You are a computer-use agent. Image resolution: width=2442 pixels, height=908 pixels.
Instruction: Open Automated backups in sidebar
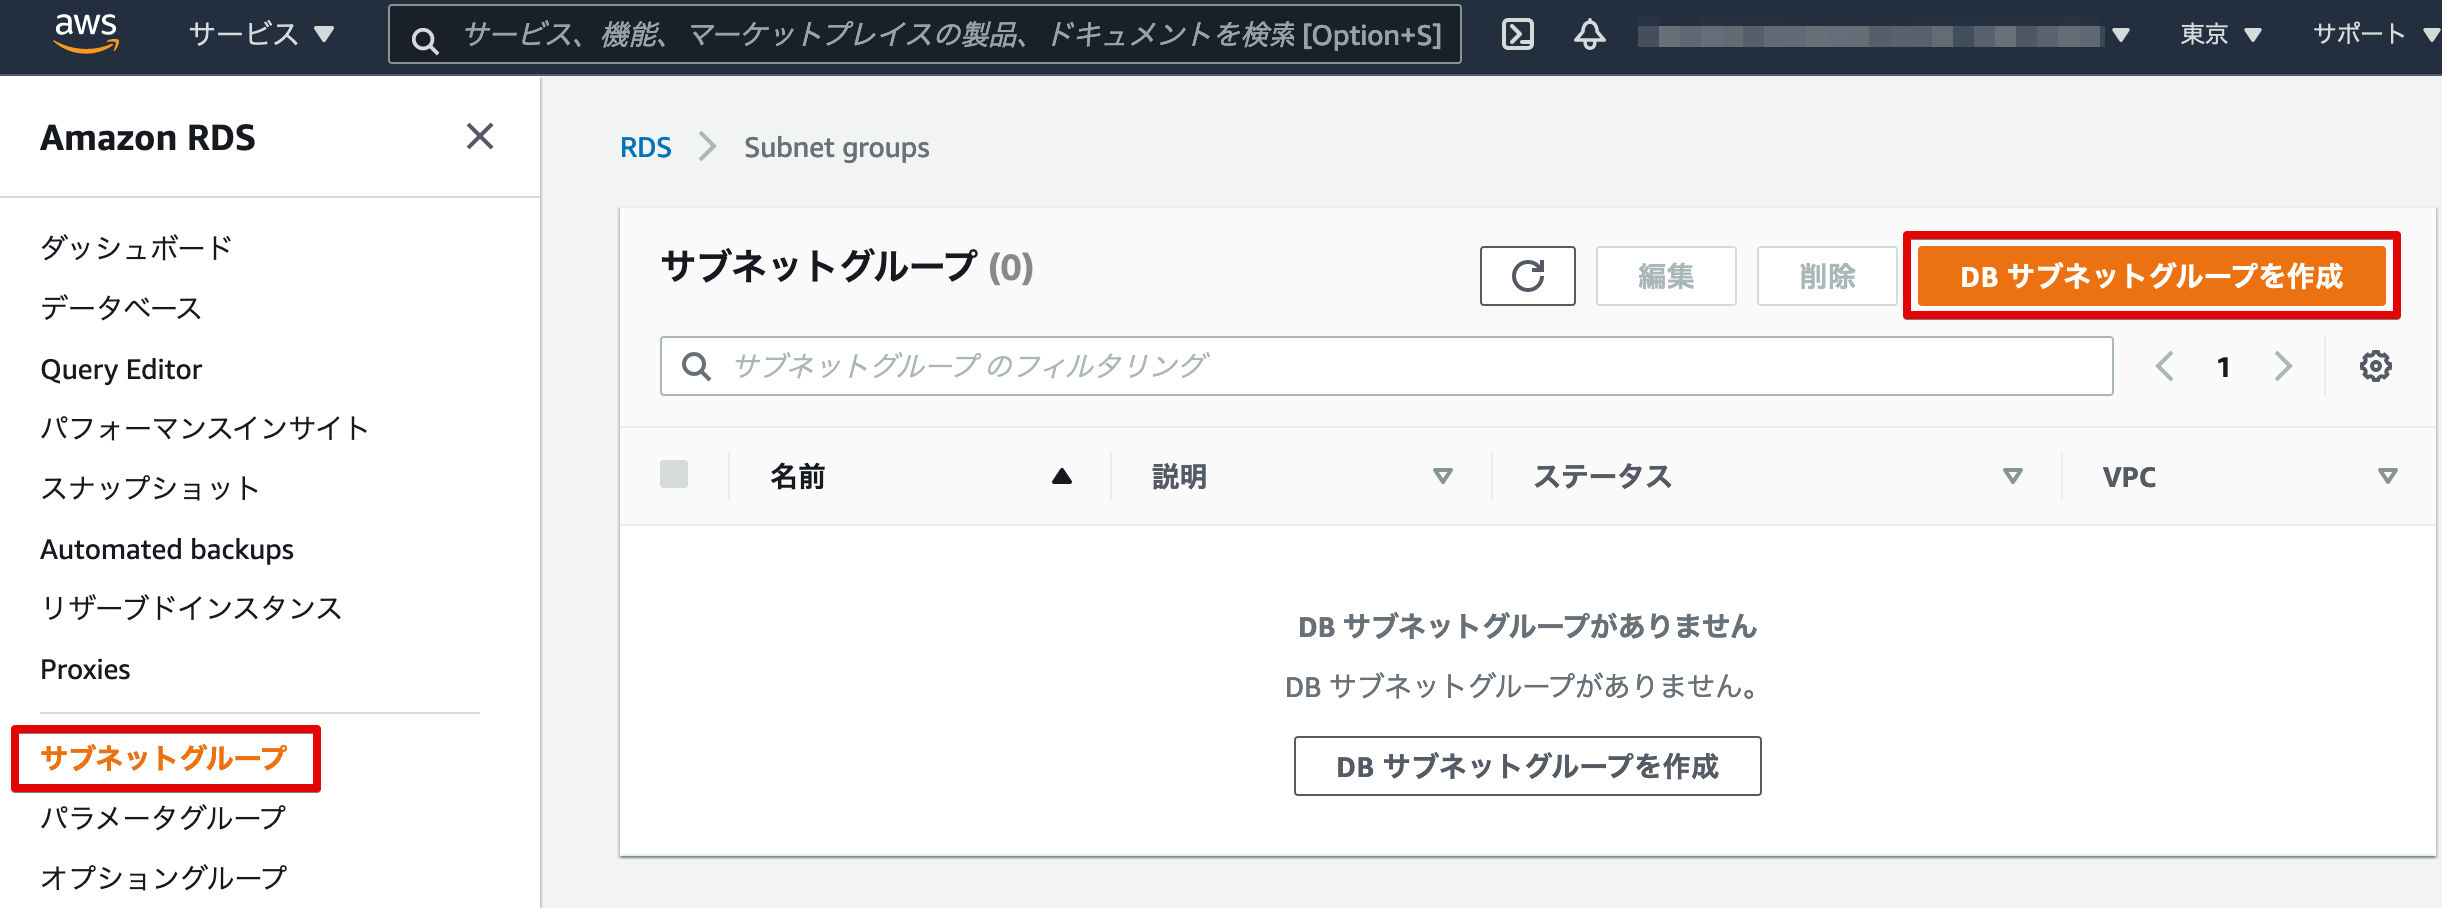167,549
